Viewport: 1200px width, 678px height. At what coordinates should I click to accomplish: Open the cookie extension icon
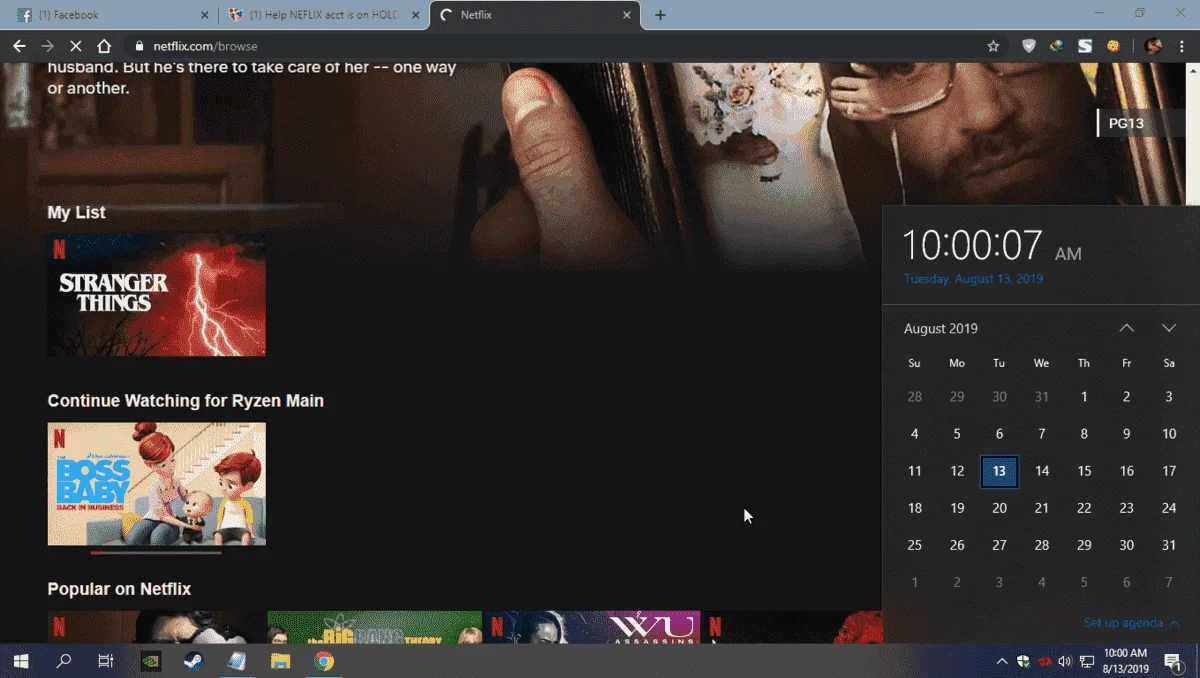click(1112, 46)
